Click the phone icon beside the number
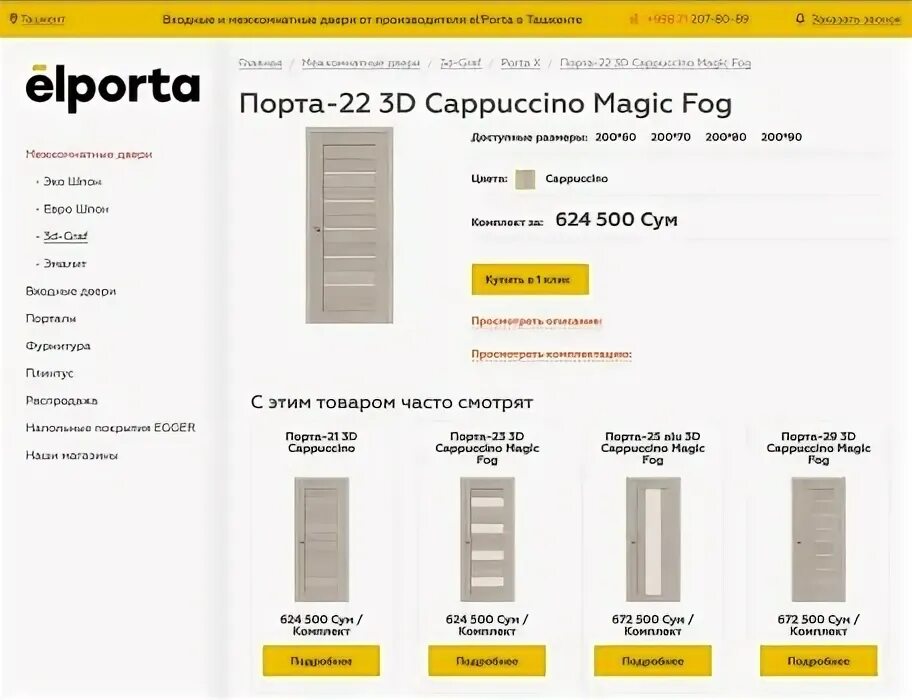Screen dimensions: 912x700 pos(634,19)
